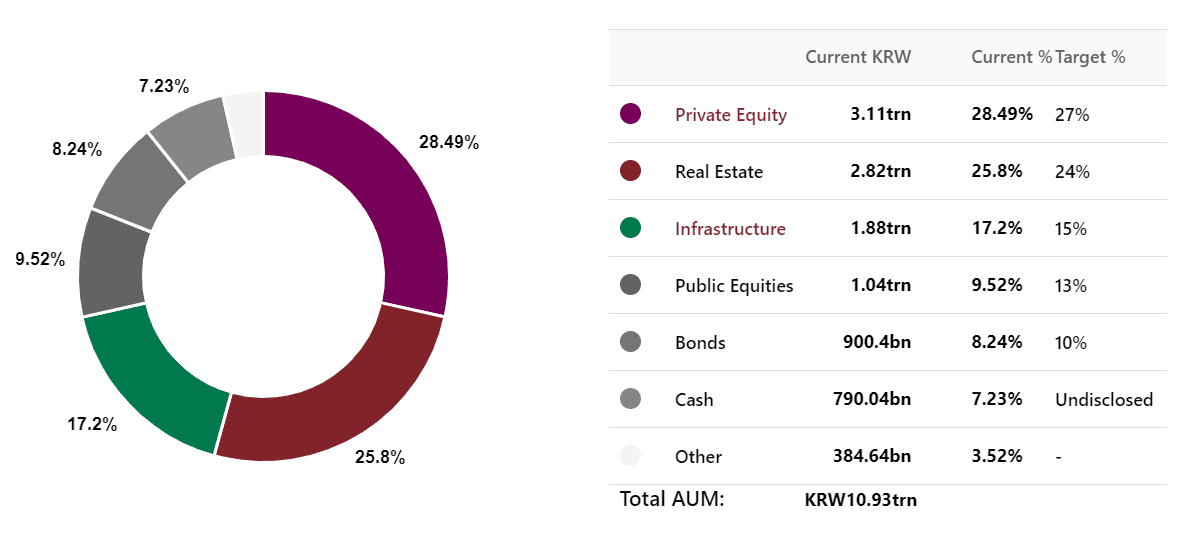Click the light Other legend dot
The width and height of the screenshot is (1198, 538).
coord(630,456)
